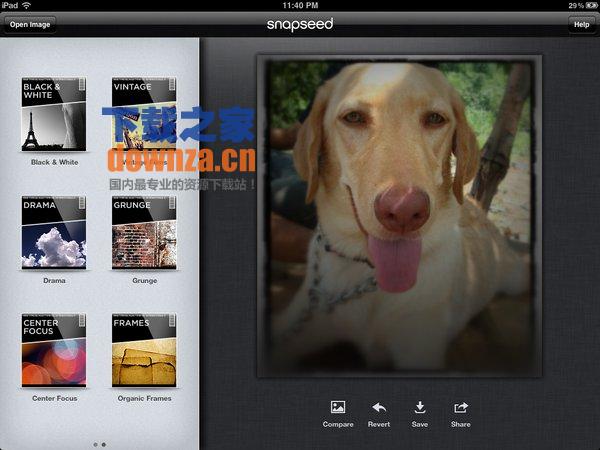Click the snapseed title logo
Viewport: 600px width, 450px height.
(300, 24)
